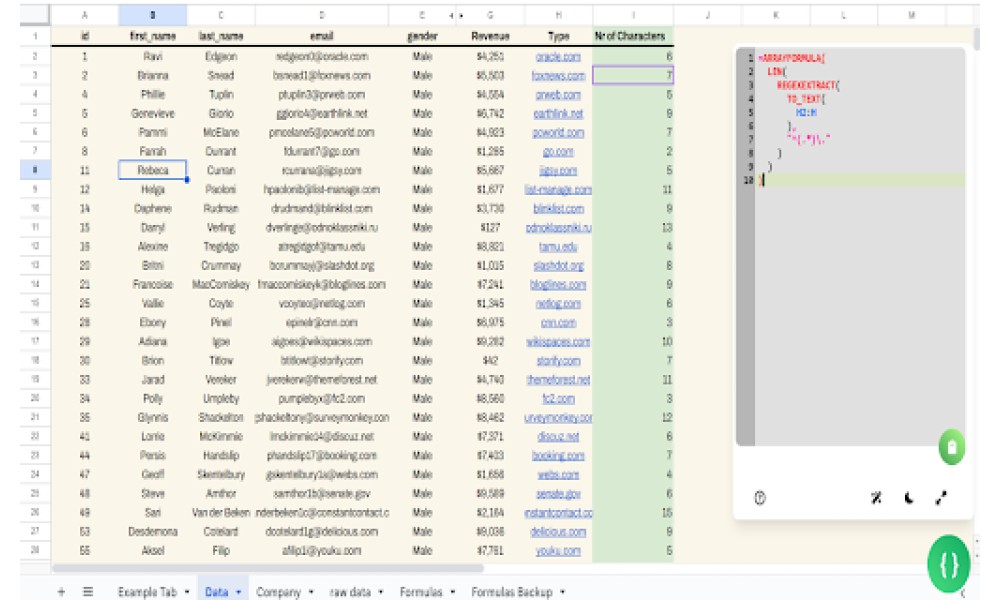Screen dimensions: 1000x600
Task: Switch to the raw data sheet tab
Action: (350, 592)
